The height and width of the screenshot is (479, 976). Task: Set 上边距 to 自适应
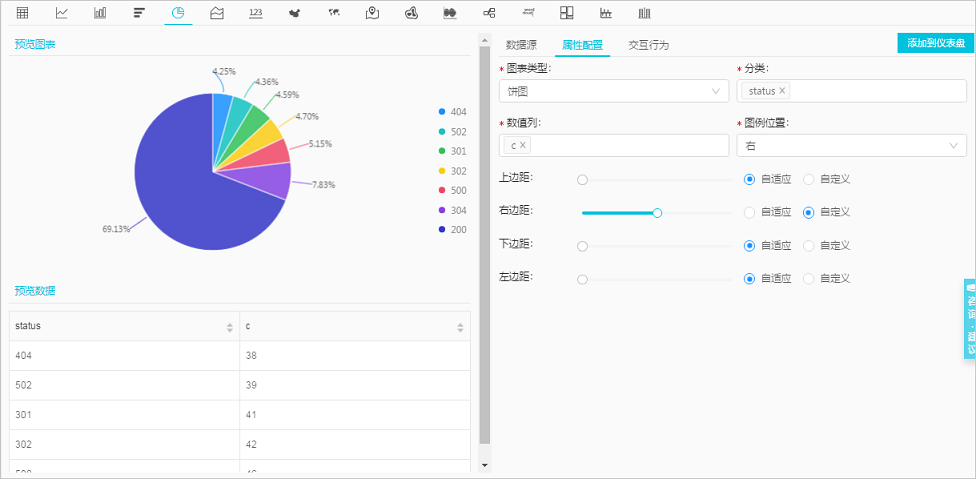pyautogui.click(x=749, y=179)
